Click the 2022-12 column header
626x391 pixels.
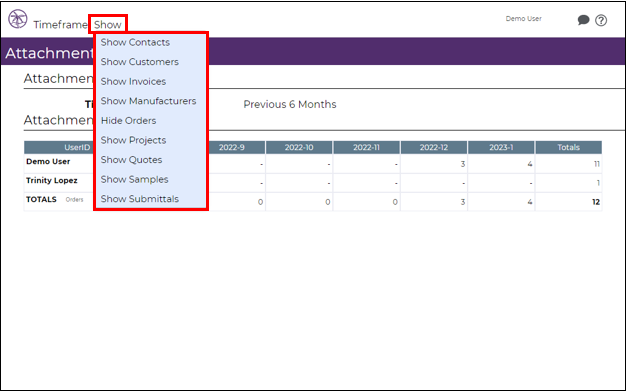tap(434, 147)
